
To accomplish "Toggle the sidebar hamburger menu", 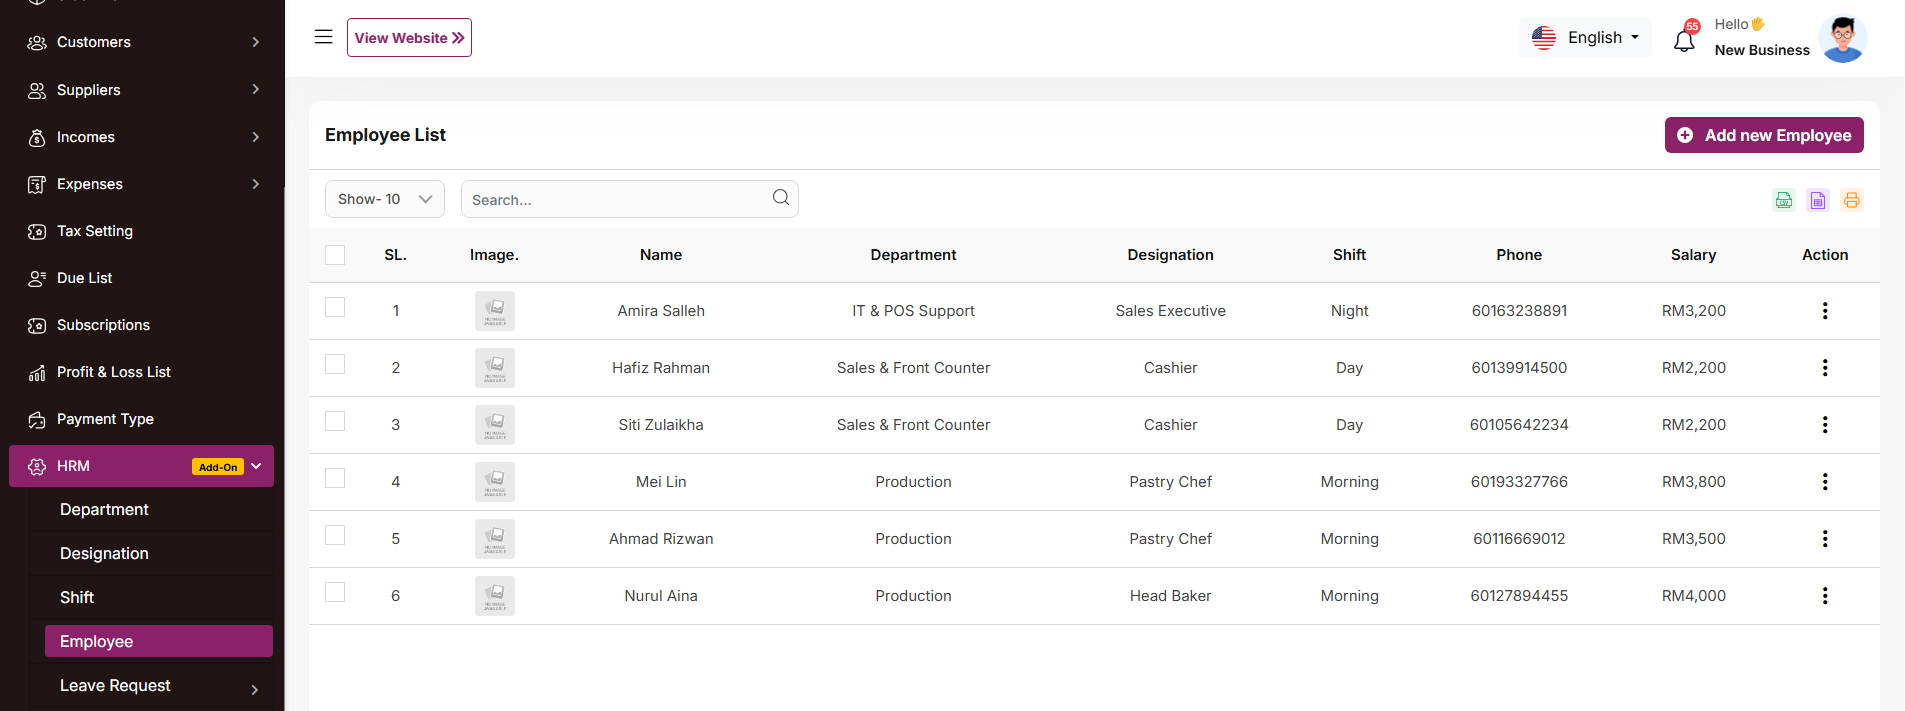I will click(323, 37).
